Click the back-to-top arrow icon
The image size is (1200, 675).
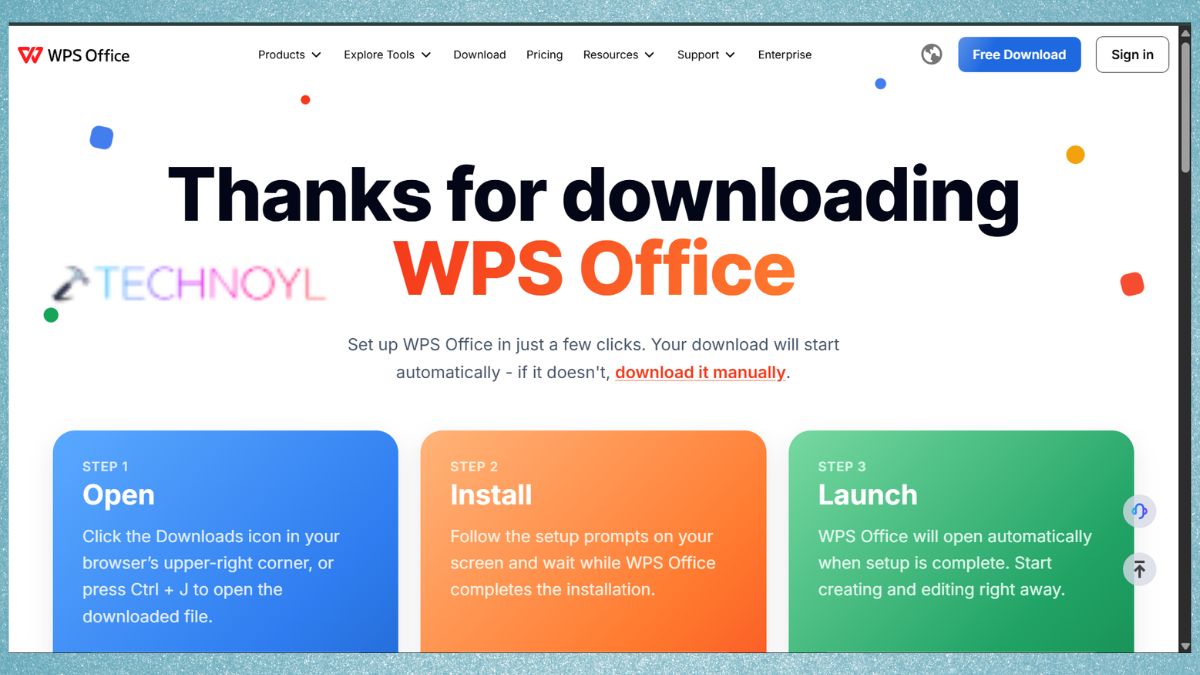(1139, 569)
